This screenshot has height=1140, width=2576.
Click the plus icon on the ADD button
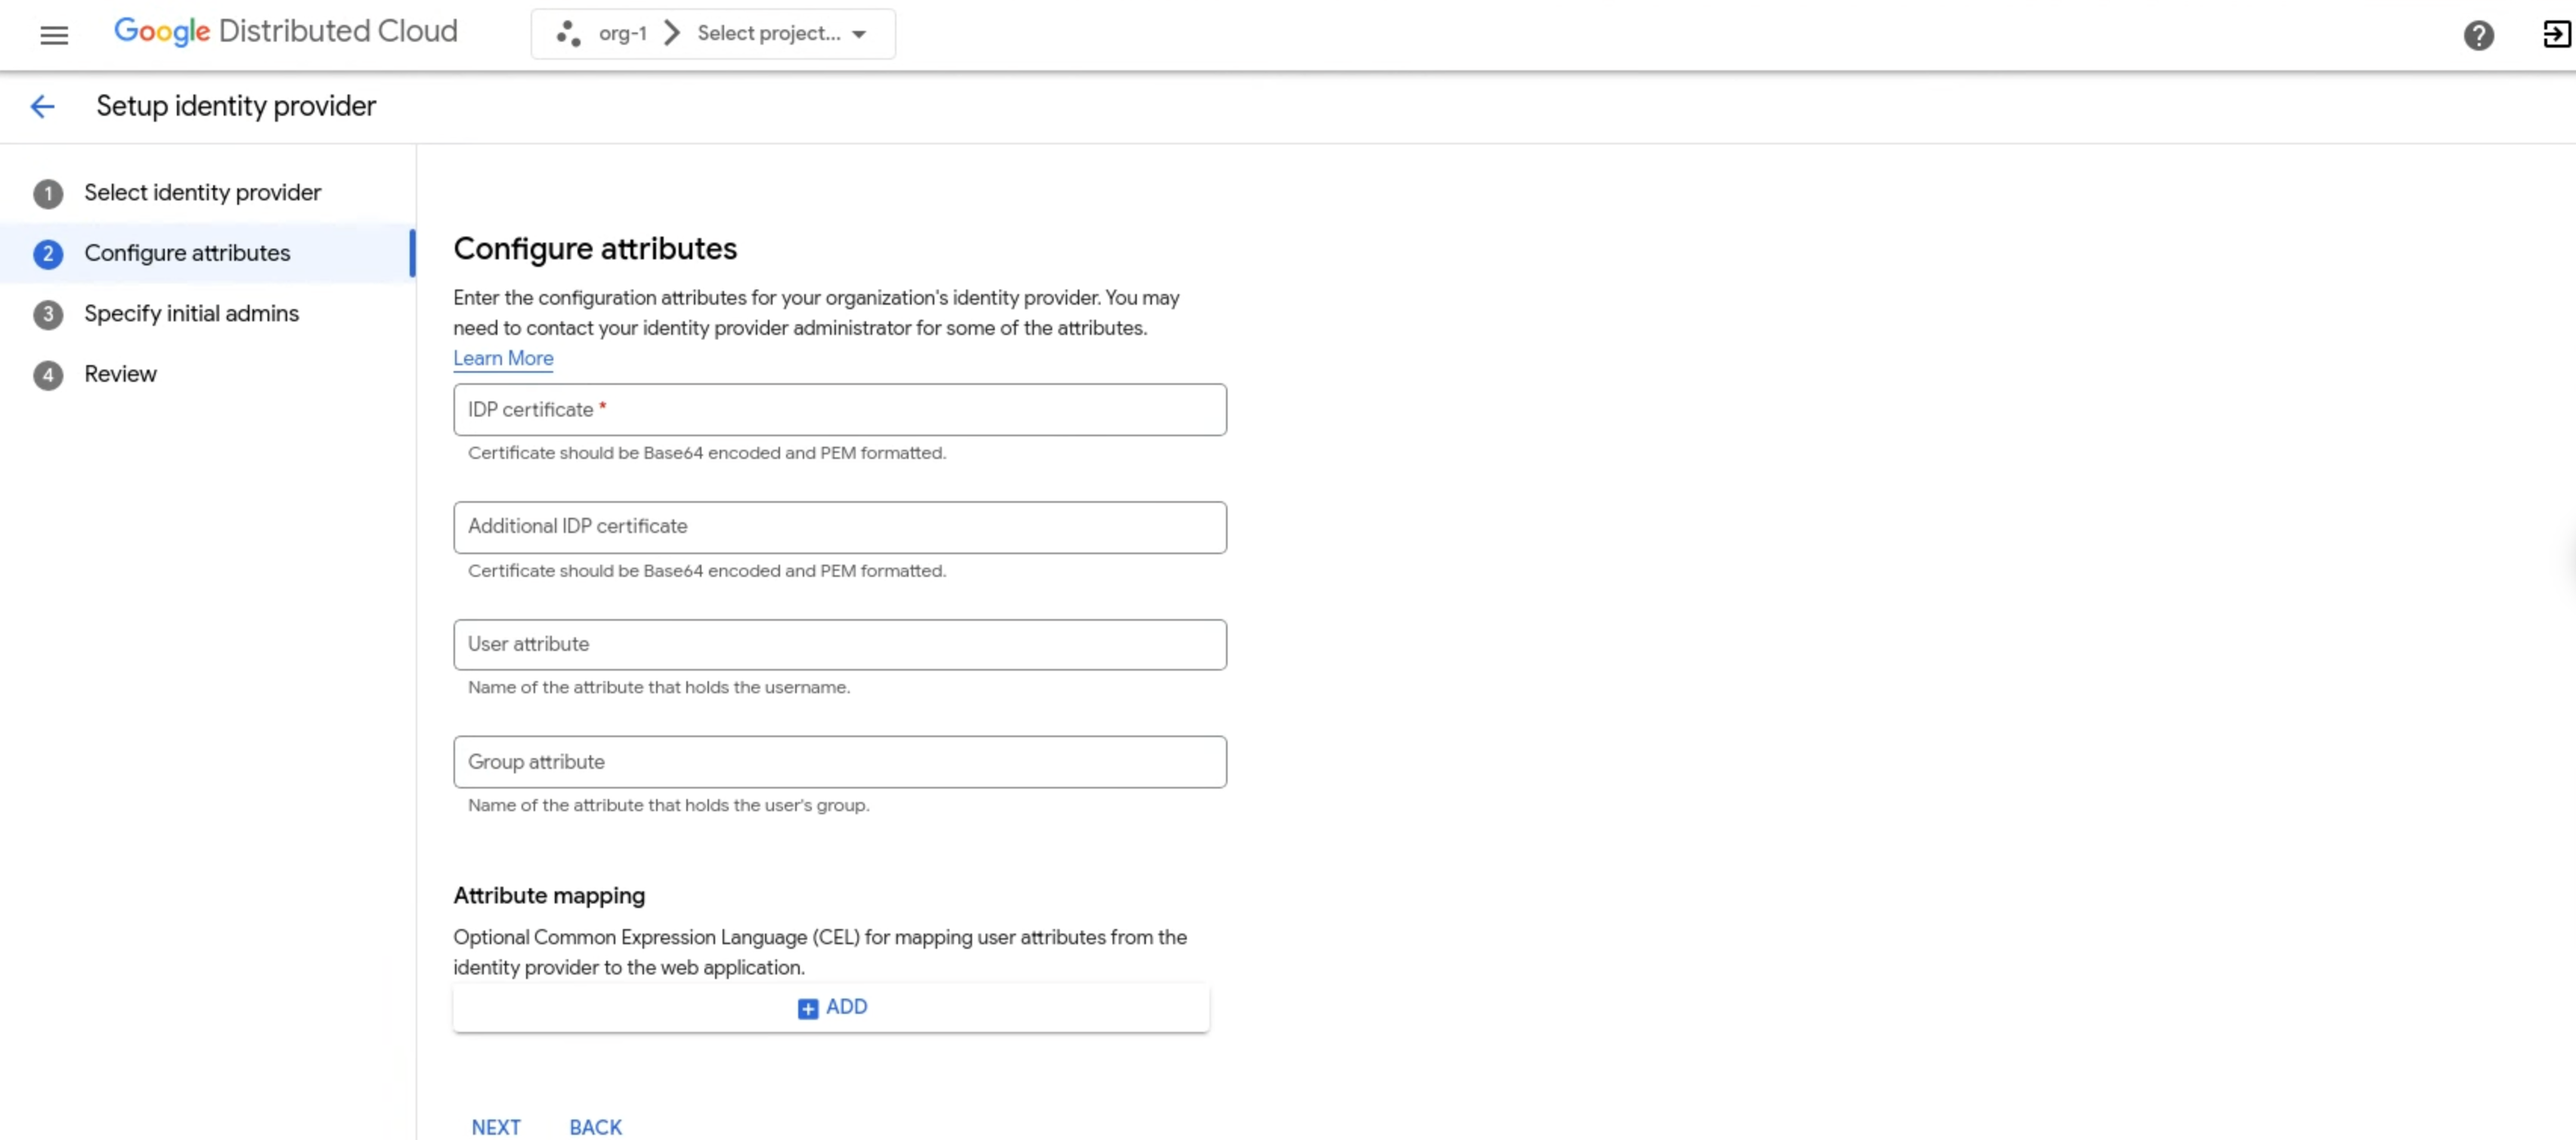(x=807, y=1008)
